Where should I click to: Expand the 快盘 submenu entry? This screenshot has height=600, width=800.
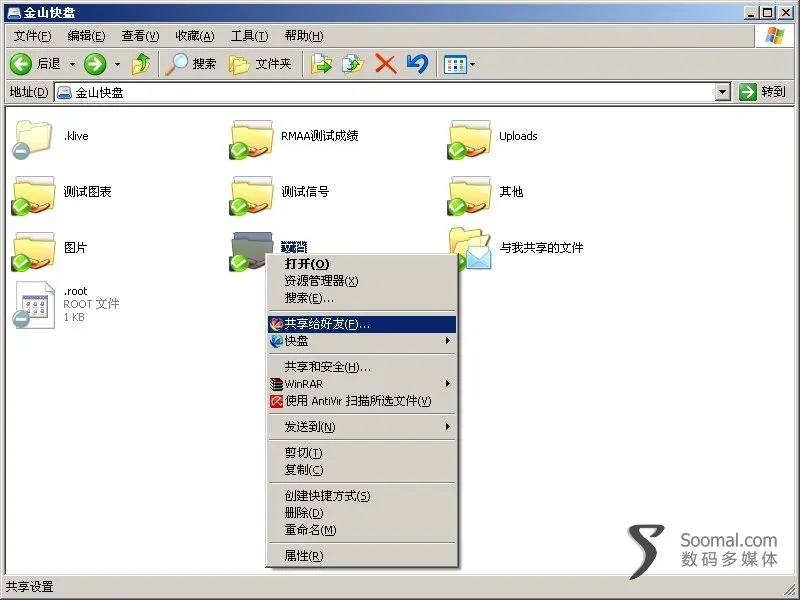pos(362,341)
